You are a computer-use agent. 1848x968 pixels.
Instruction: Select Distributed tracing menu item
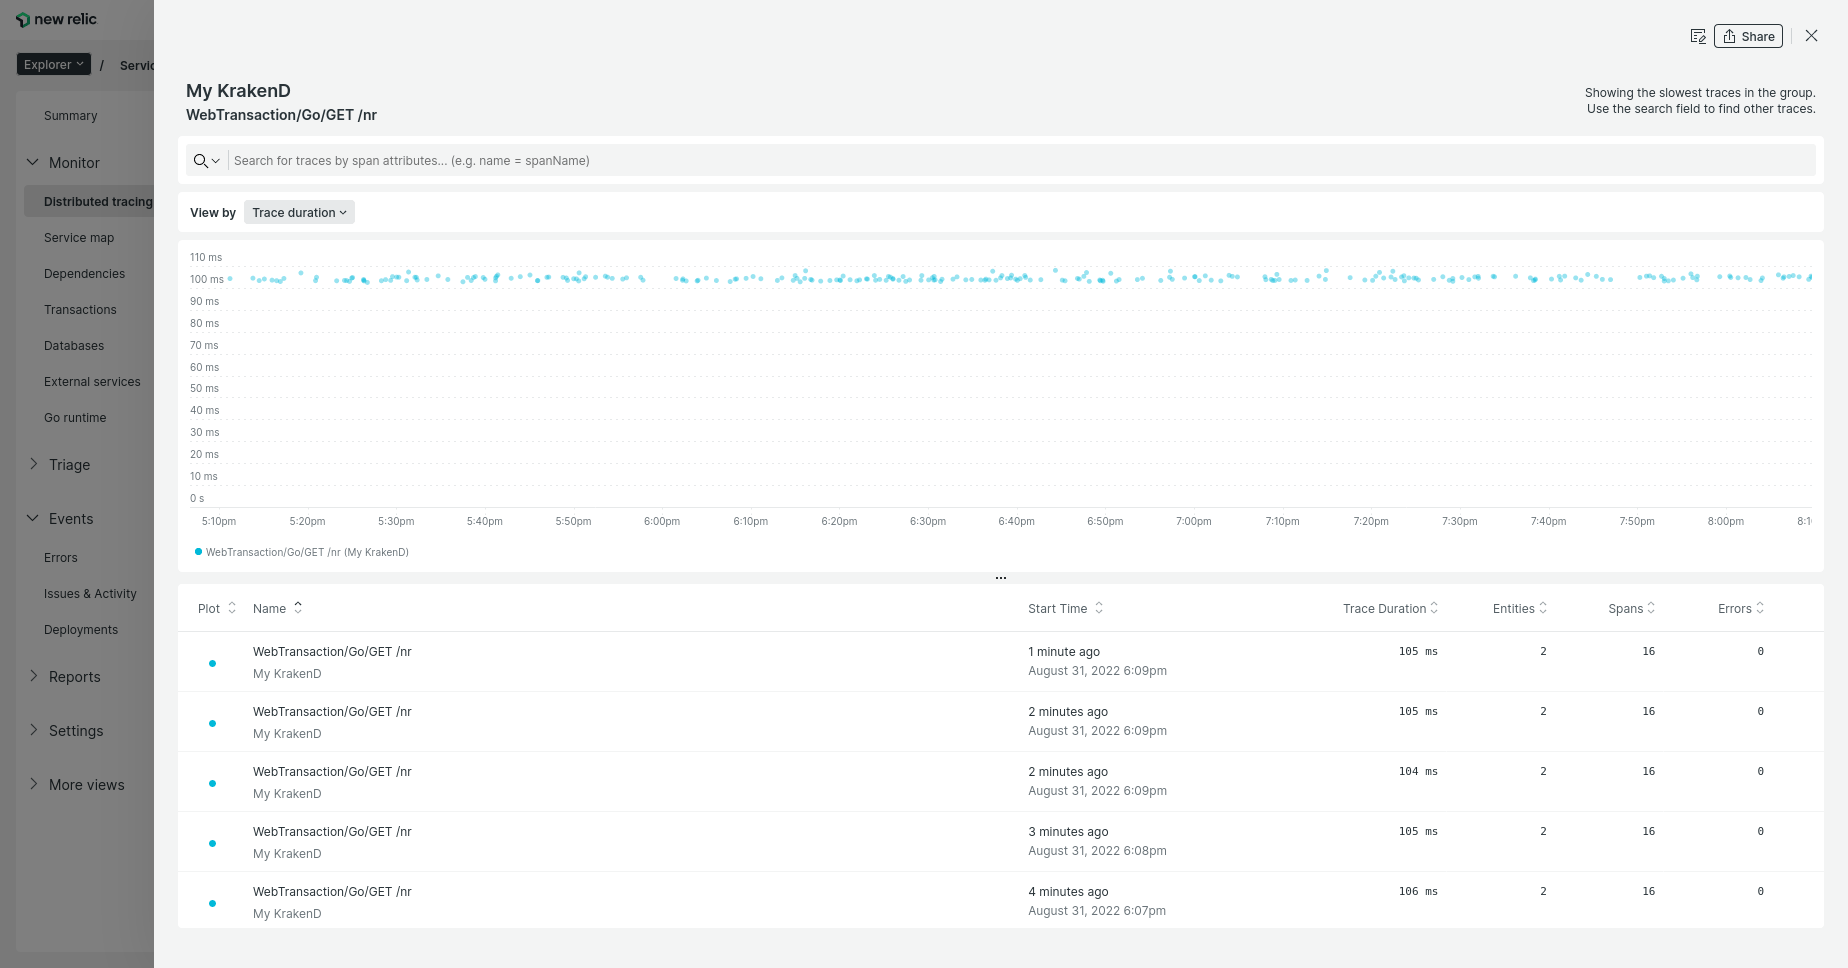pyautogui.click(x=98, y=202)
